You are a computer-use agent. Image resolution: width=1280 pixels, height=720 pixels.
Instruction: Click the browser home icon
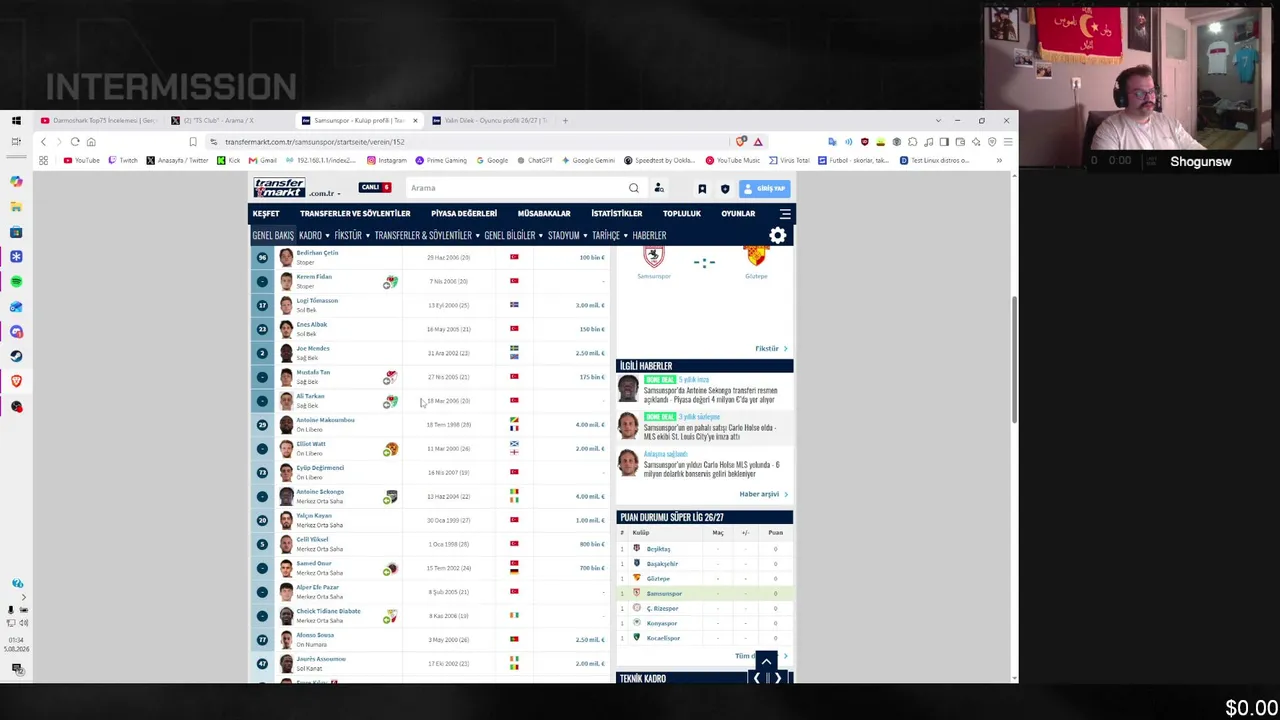click(91, 142)
